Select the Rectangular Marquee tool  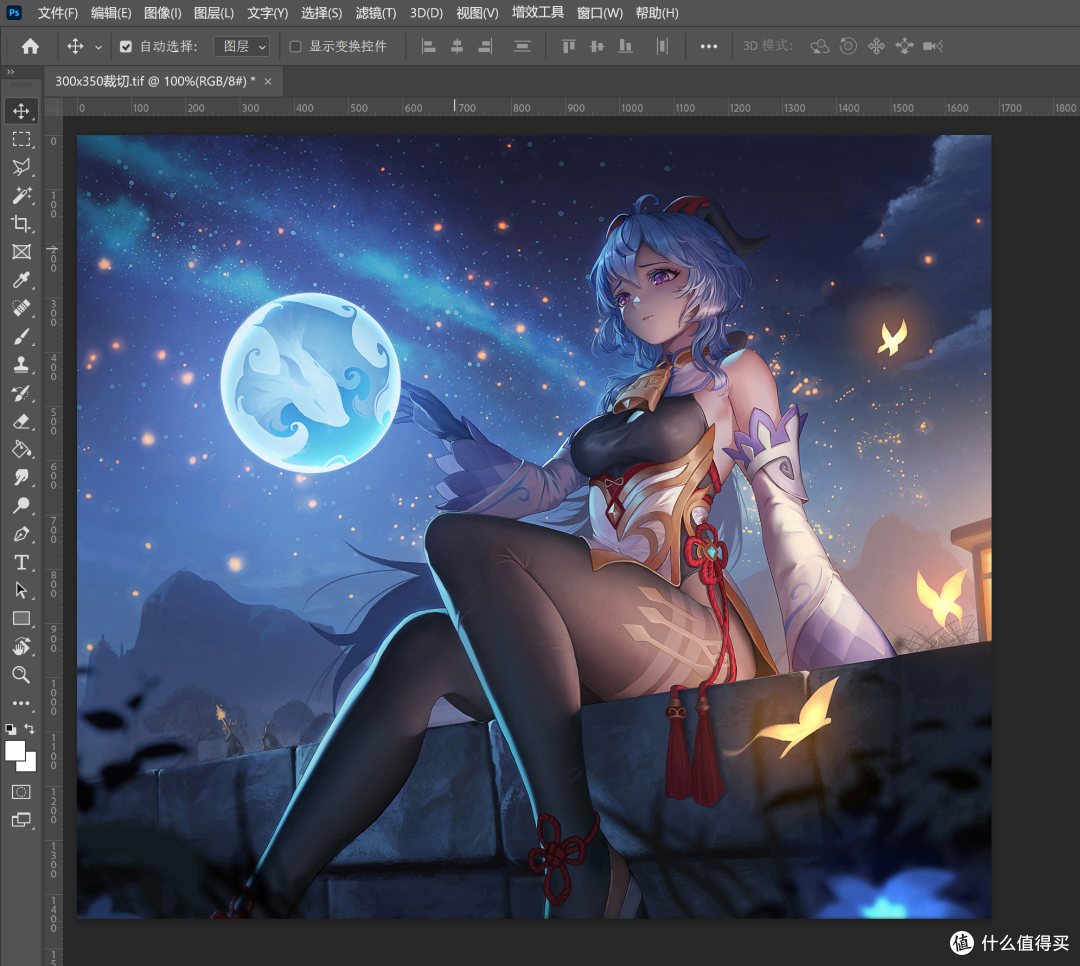pyautogui.click(x=21, y=139)
